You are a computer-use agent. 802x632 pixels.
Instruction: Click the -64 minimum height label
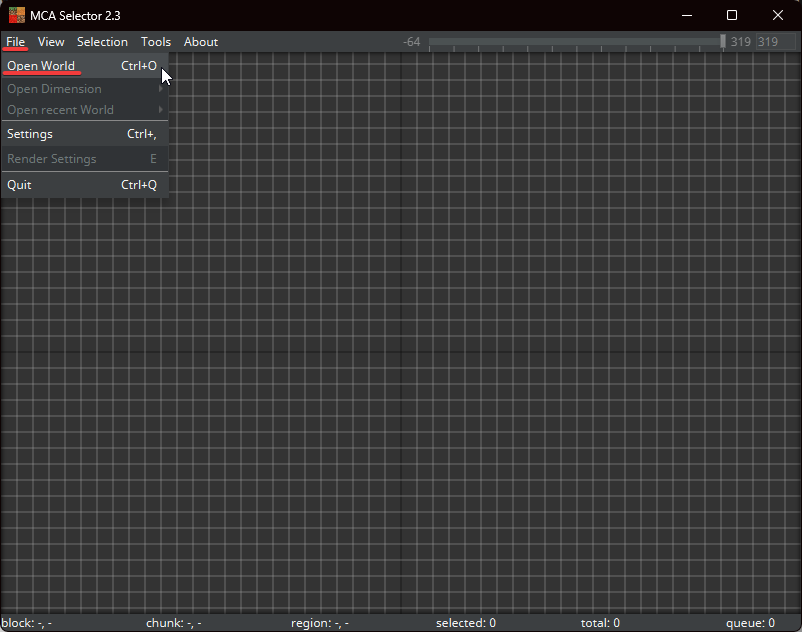(x=412, y=42)
